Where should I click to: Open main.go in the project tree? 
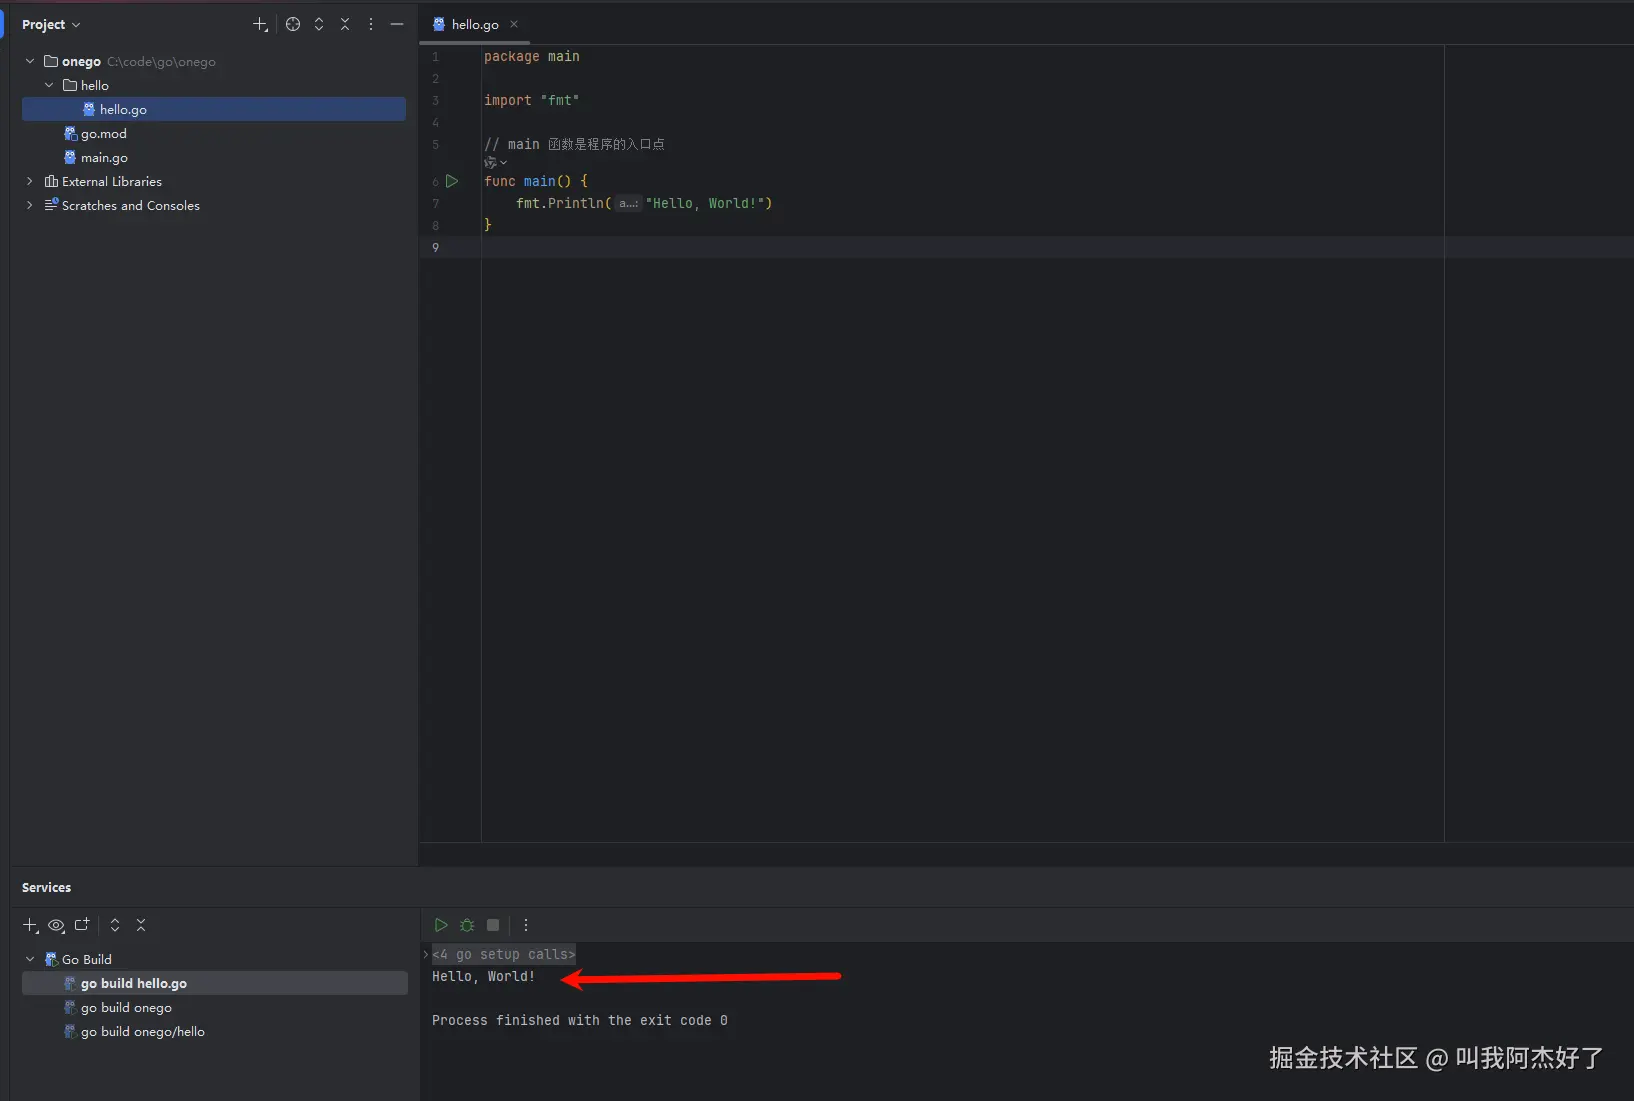104,157
